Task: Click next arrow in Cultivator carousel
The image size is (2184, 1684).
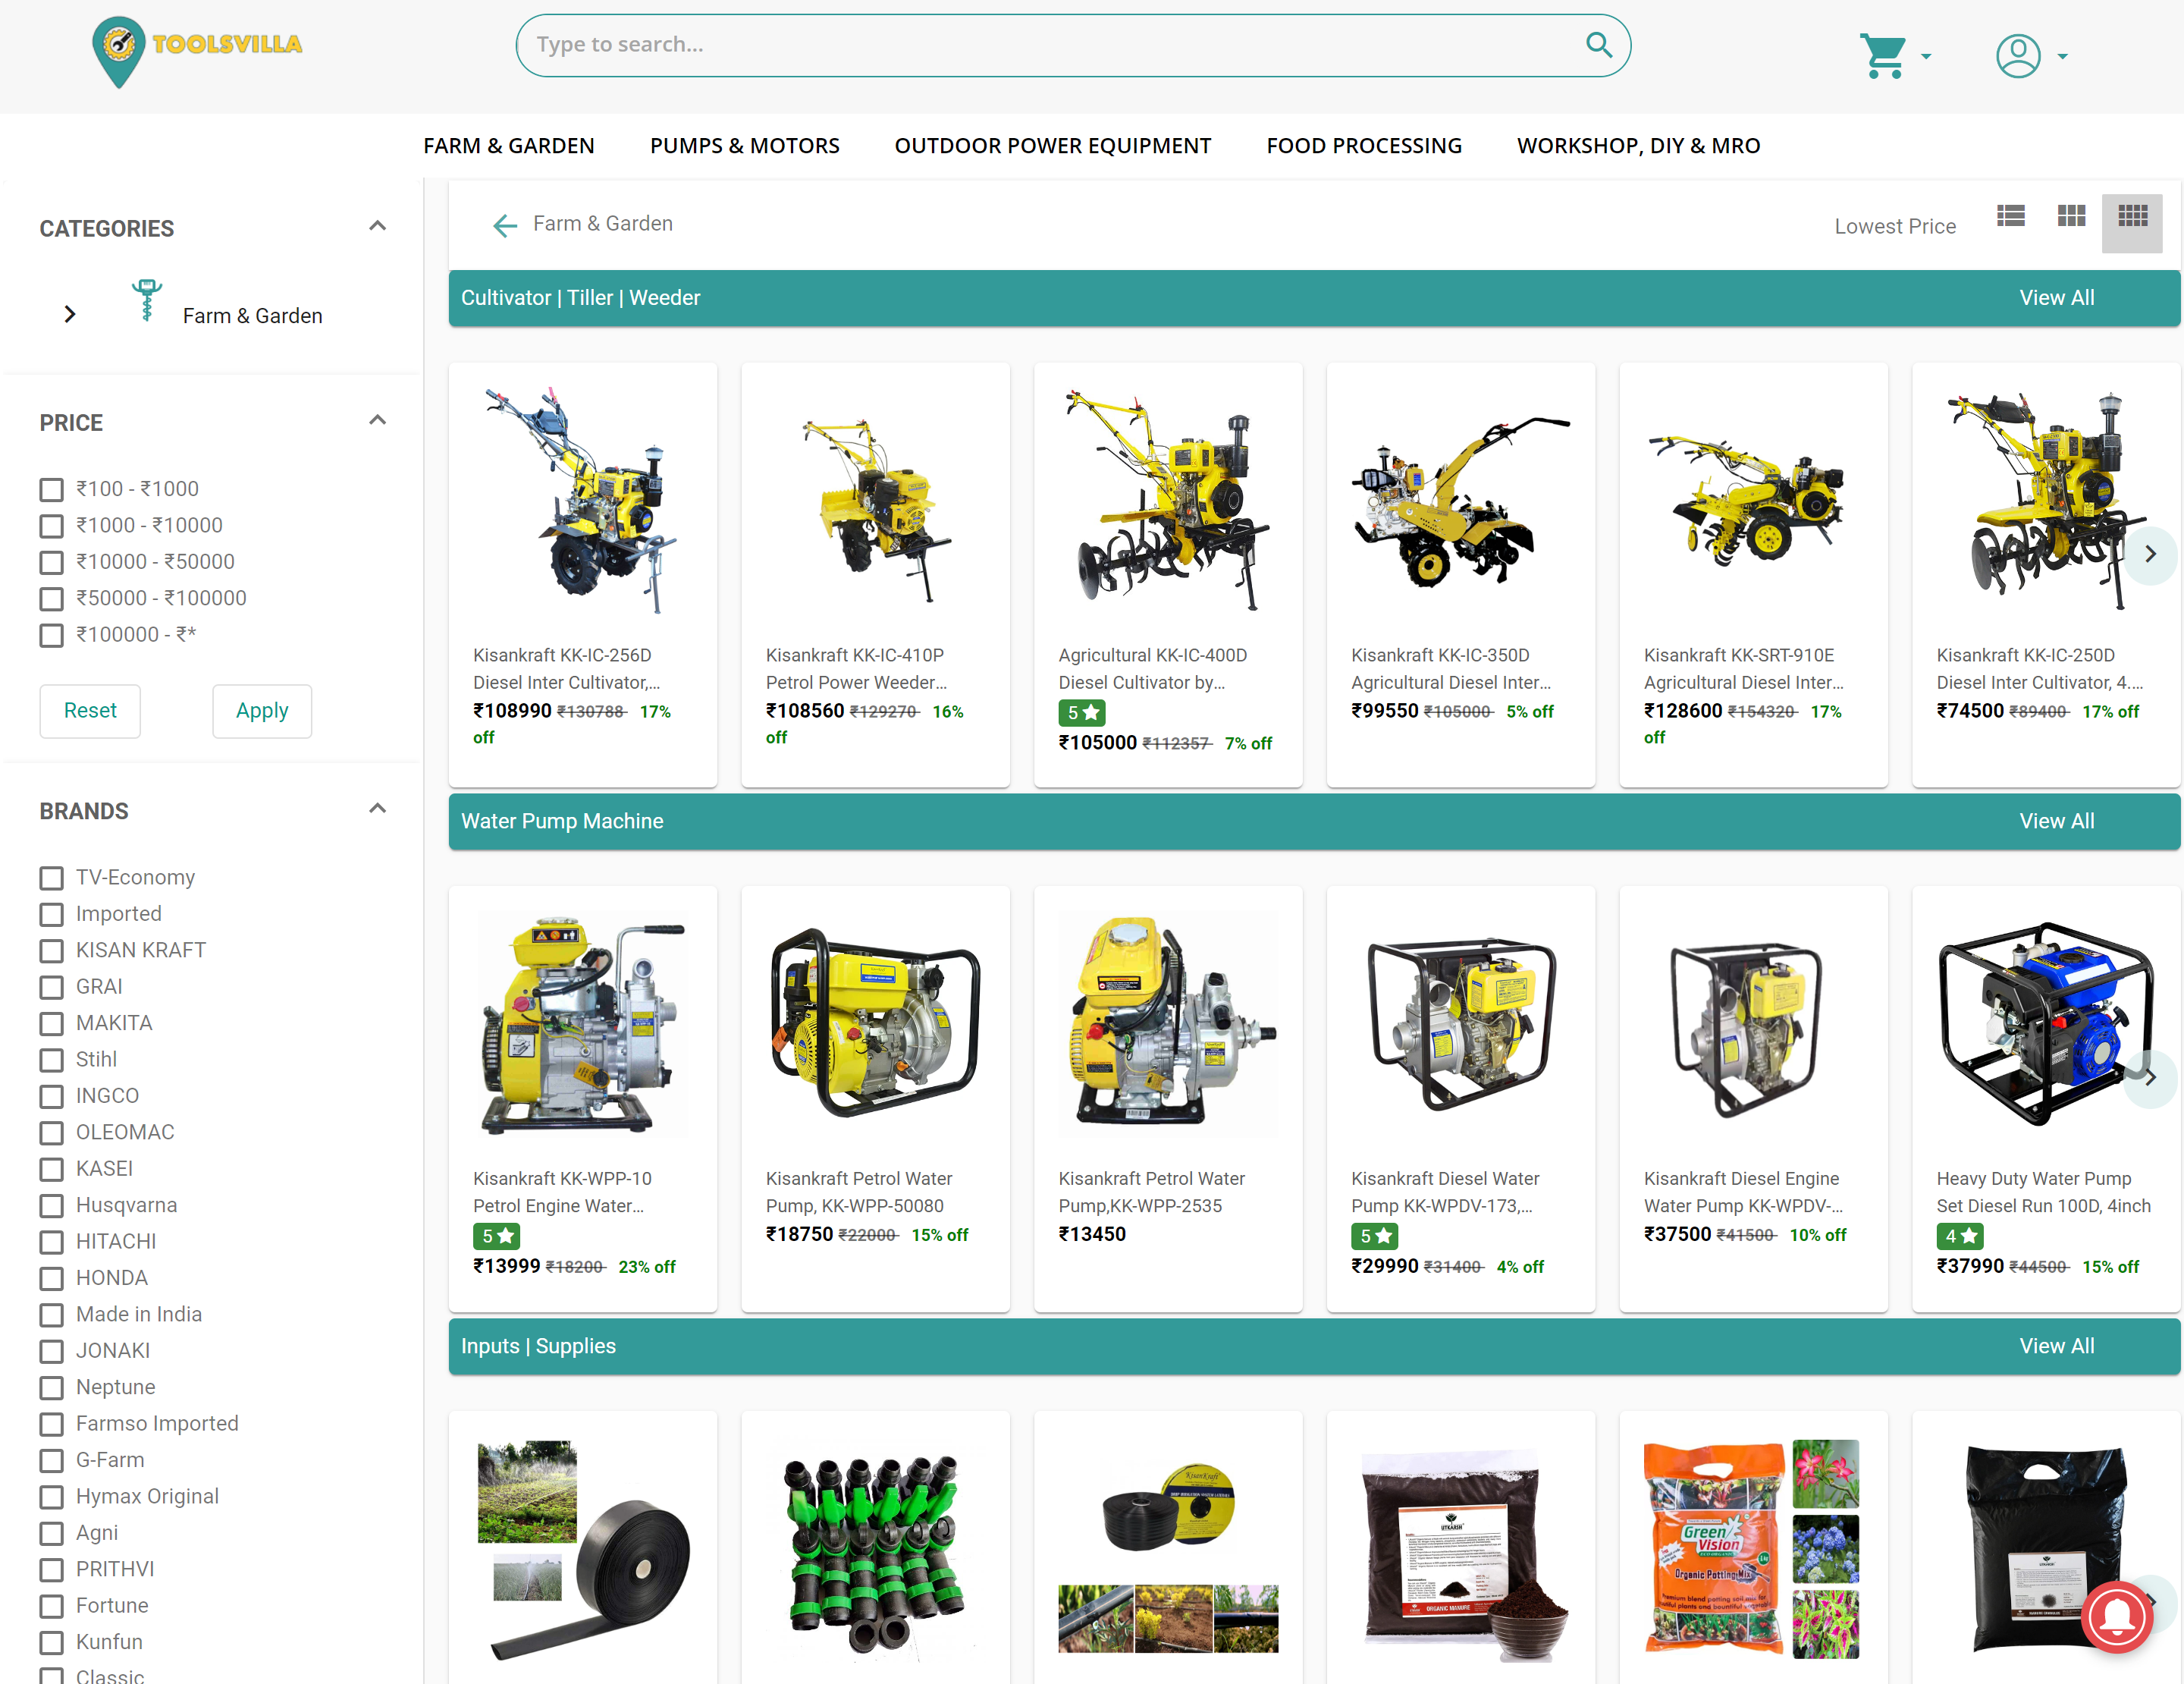Action: 2150,554
